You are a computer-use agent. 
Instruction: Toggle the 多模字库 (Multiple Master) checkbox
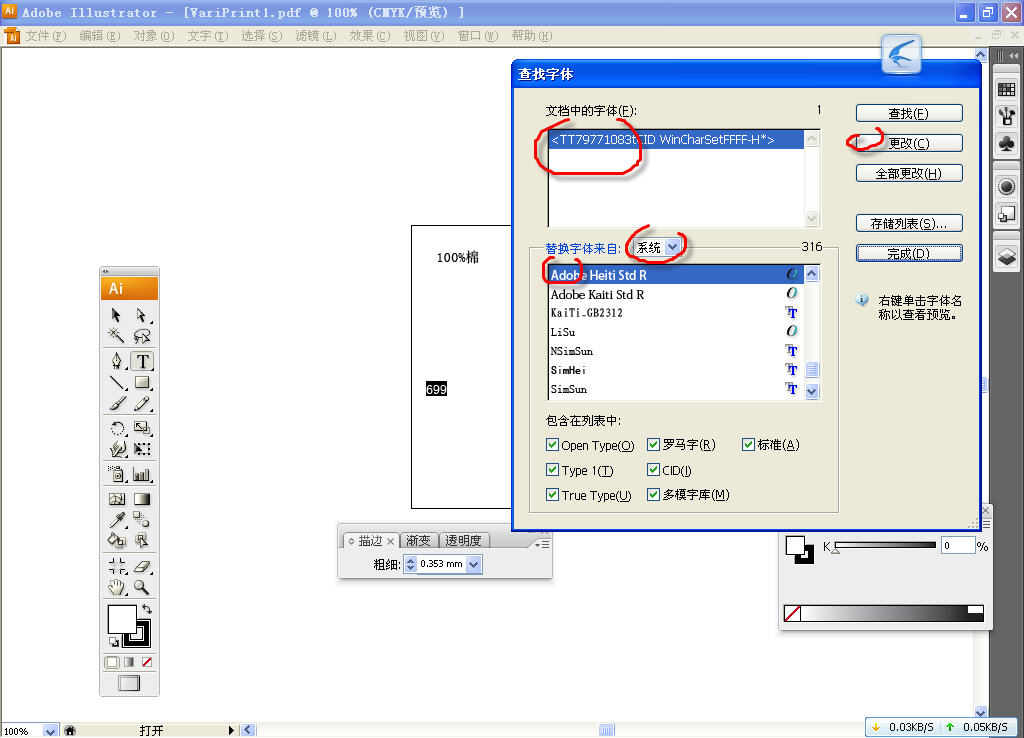pos(653,494)
